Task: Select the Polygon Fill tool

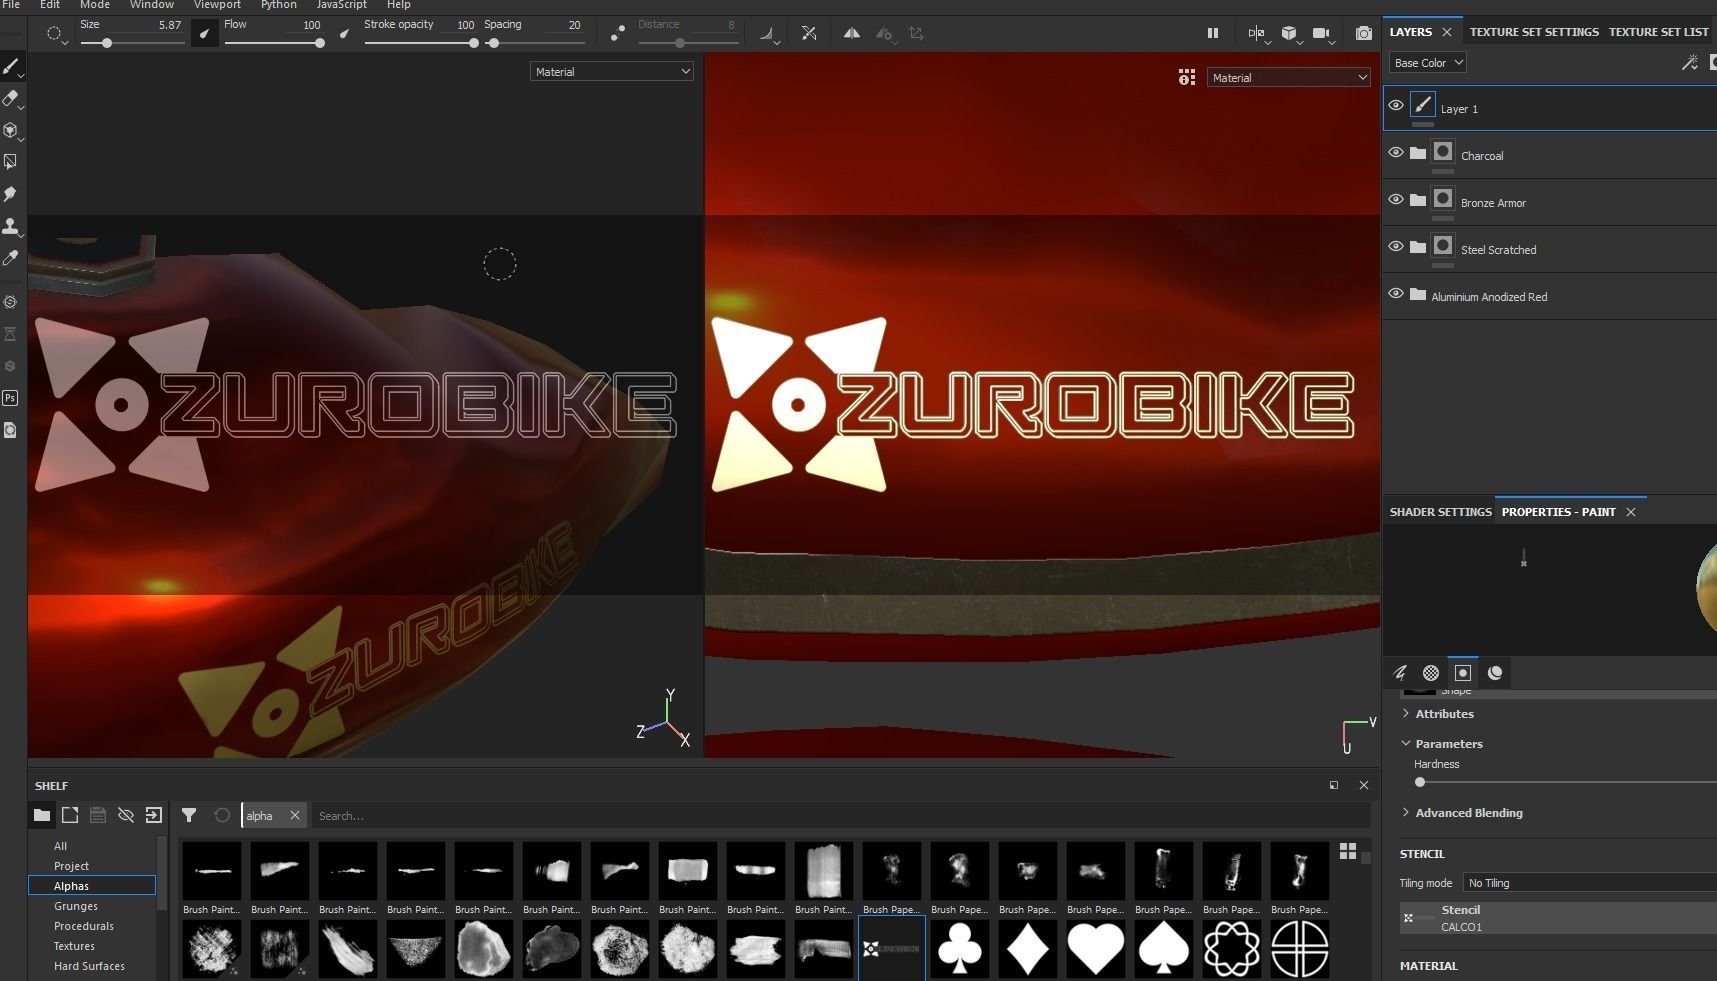Action: point(11,161)
